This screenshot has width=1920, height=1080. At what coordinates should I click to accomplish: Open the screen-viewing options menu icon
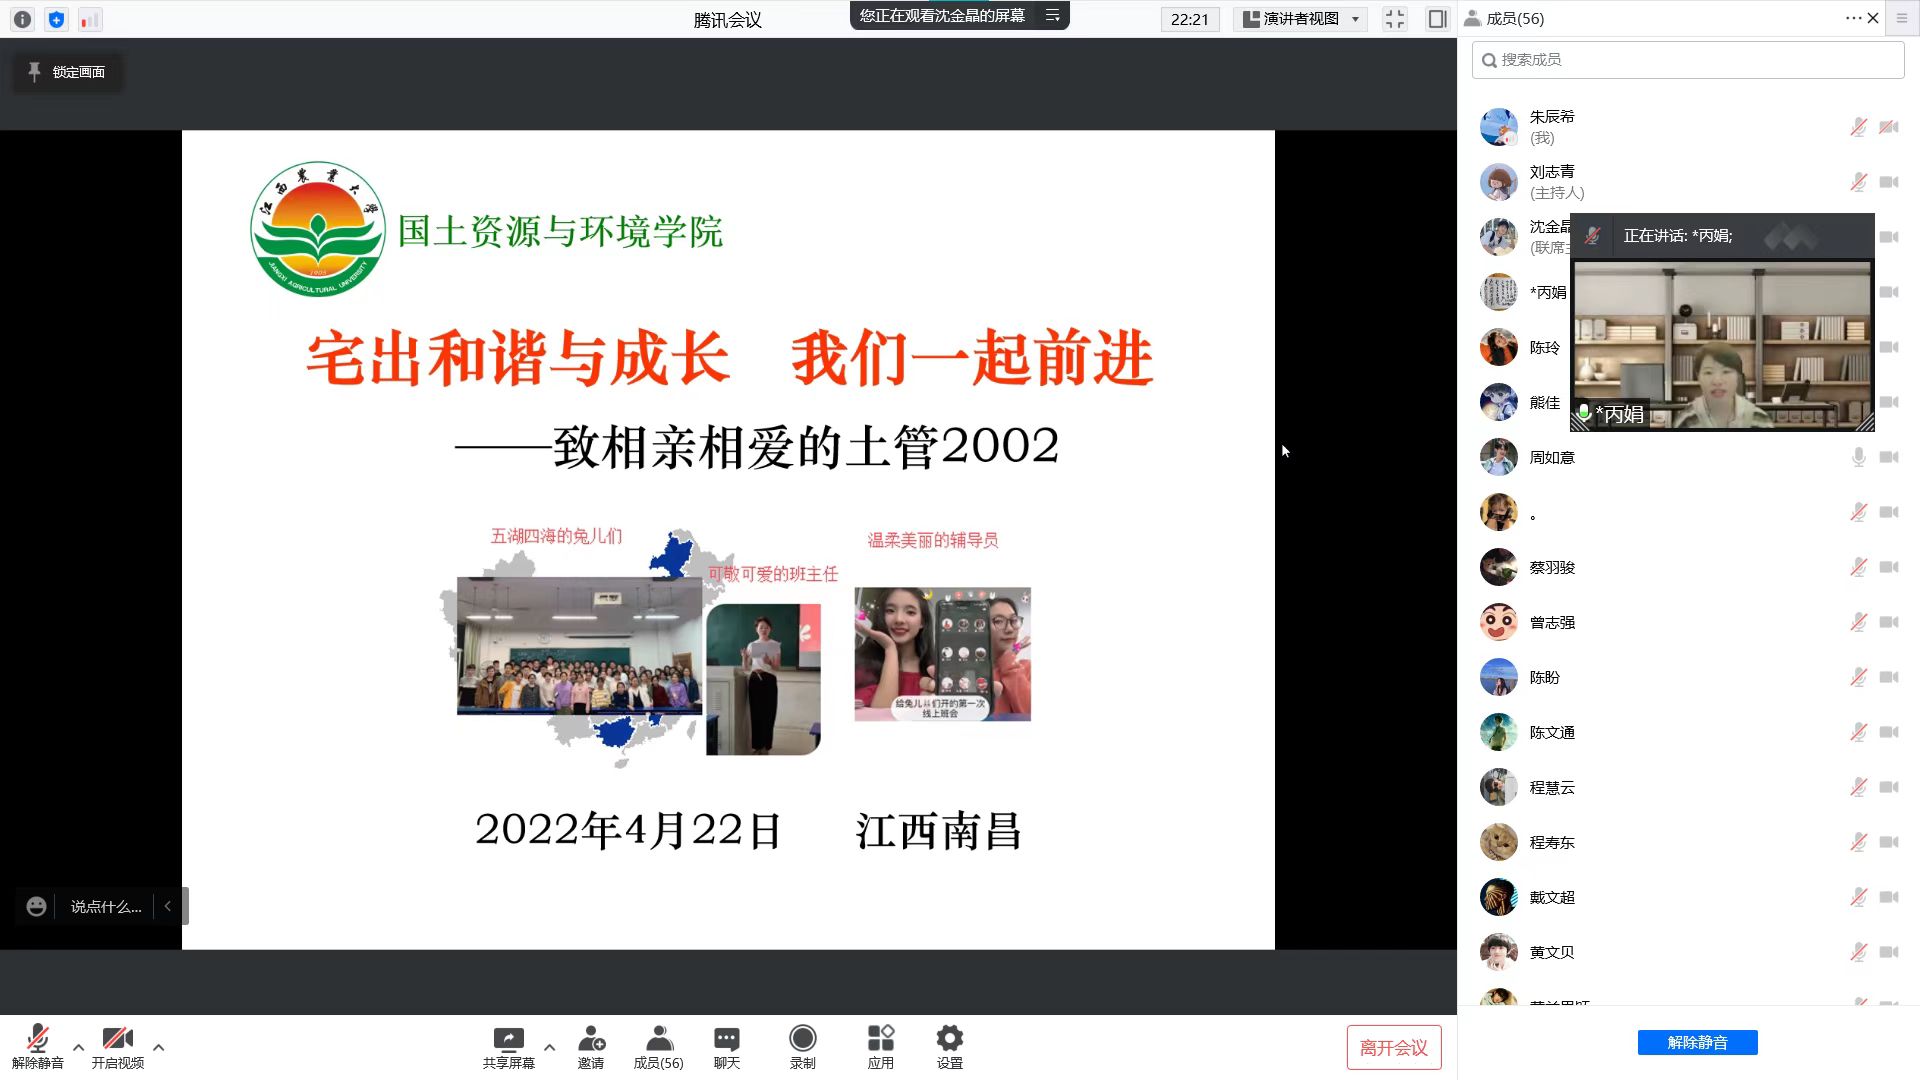(1052, 15)
